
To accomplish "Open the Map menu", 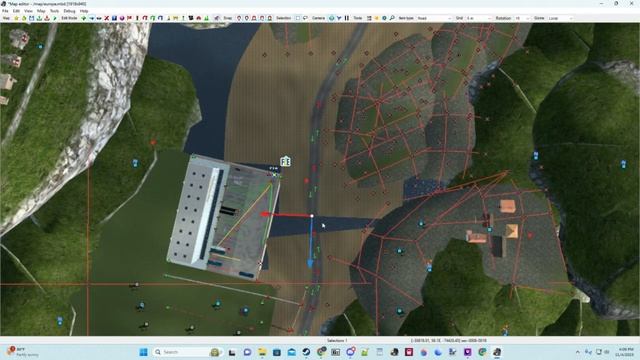I will click(x=41, y=11).
